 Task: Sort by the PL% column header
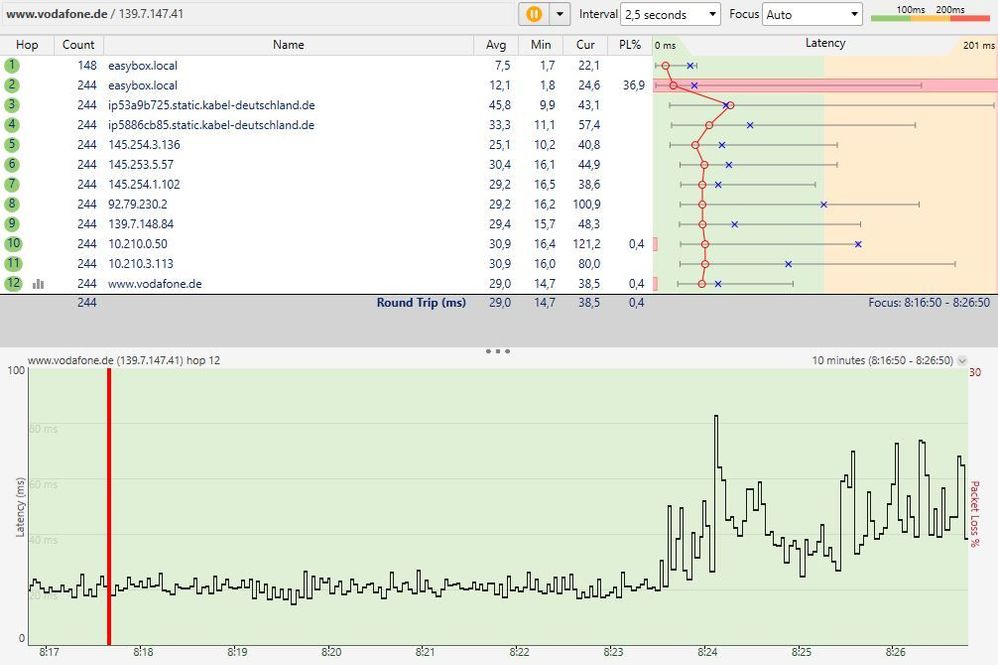[x=630, y=45]
